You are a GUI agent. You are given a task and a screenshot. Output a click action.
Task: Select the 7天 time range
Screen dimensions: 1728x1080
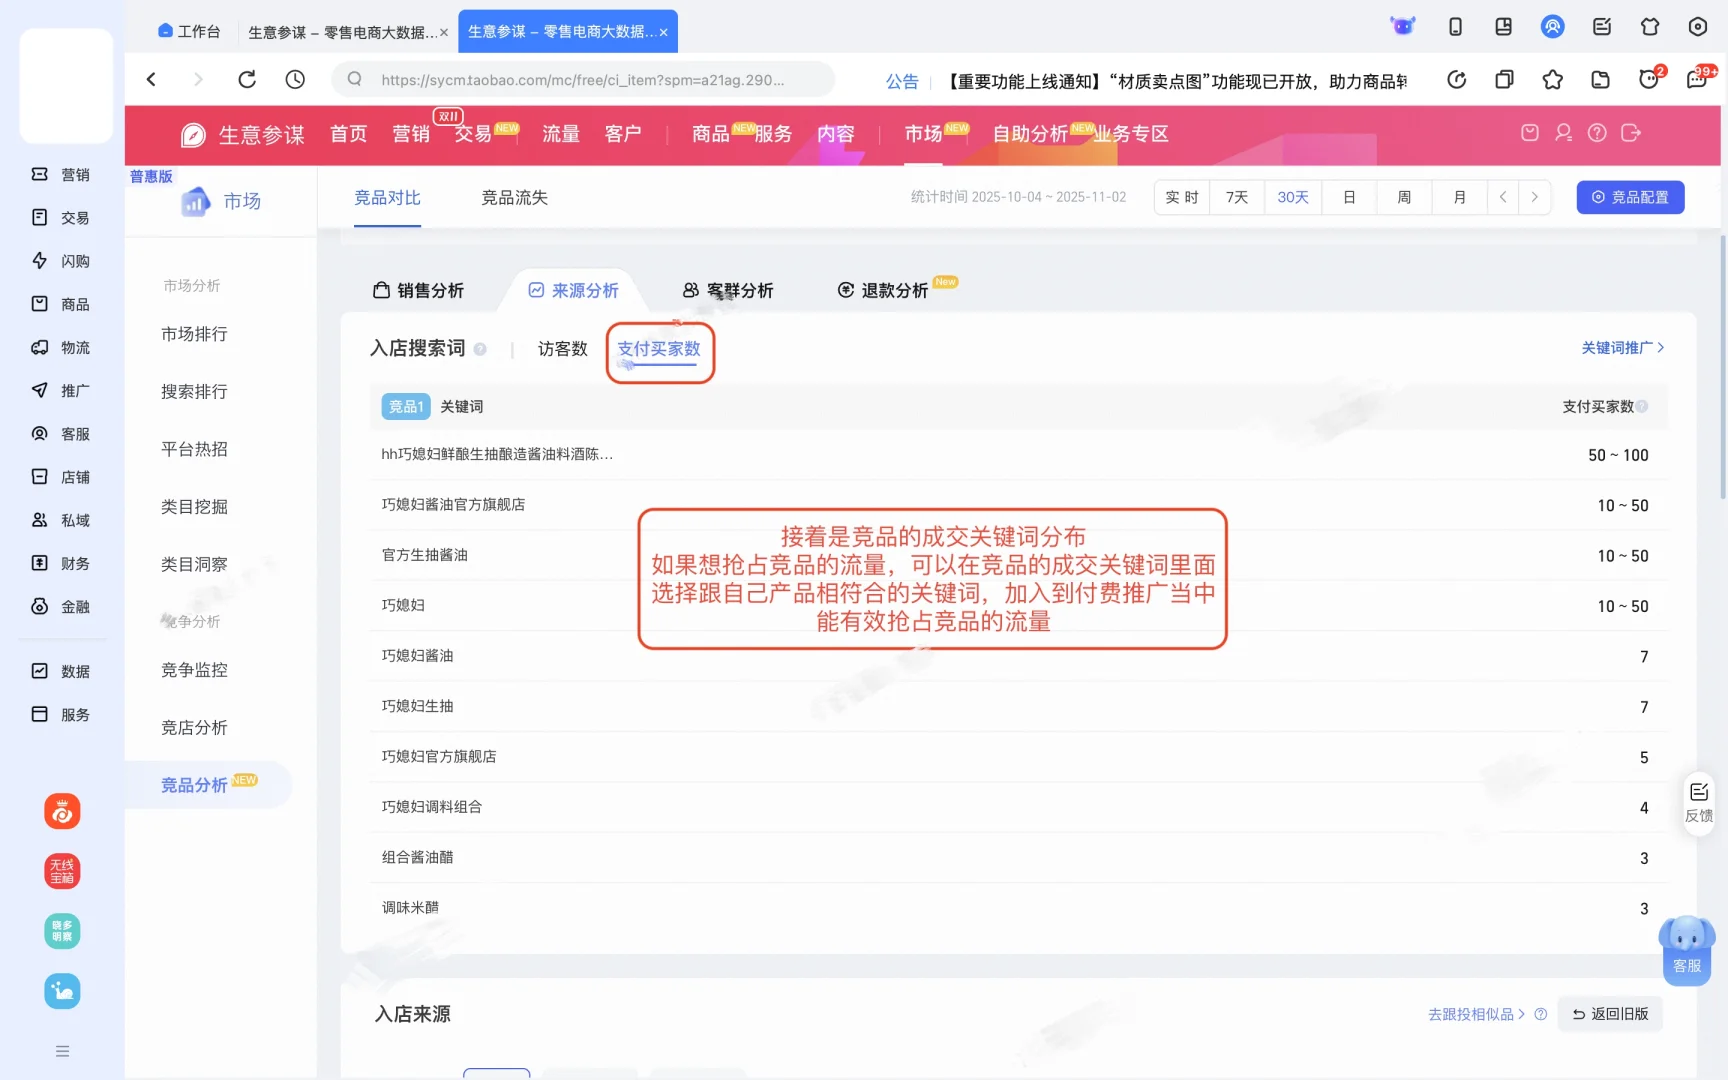[1237, 197]
